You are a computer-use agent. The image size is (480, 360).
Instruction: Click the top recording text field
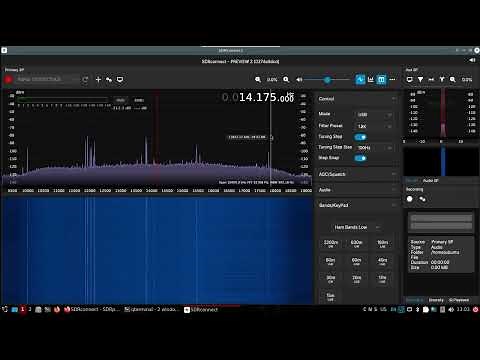[441, 218]
